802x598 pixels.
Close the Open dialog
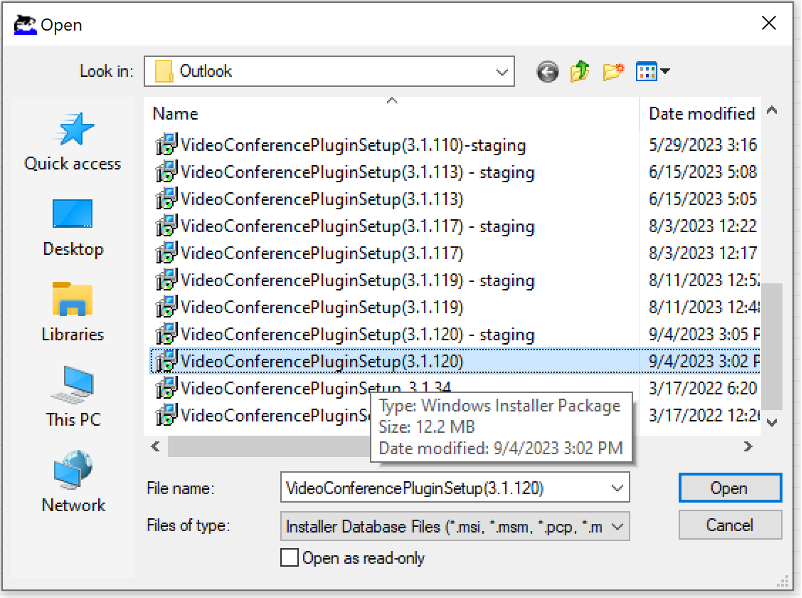[x=769, y=23]
